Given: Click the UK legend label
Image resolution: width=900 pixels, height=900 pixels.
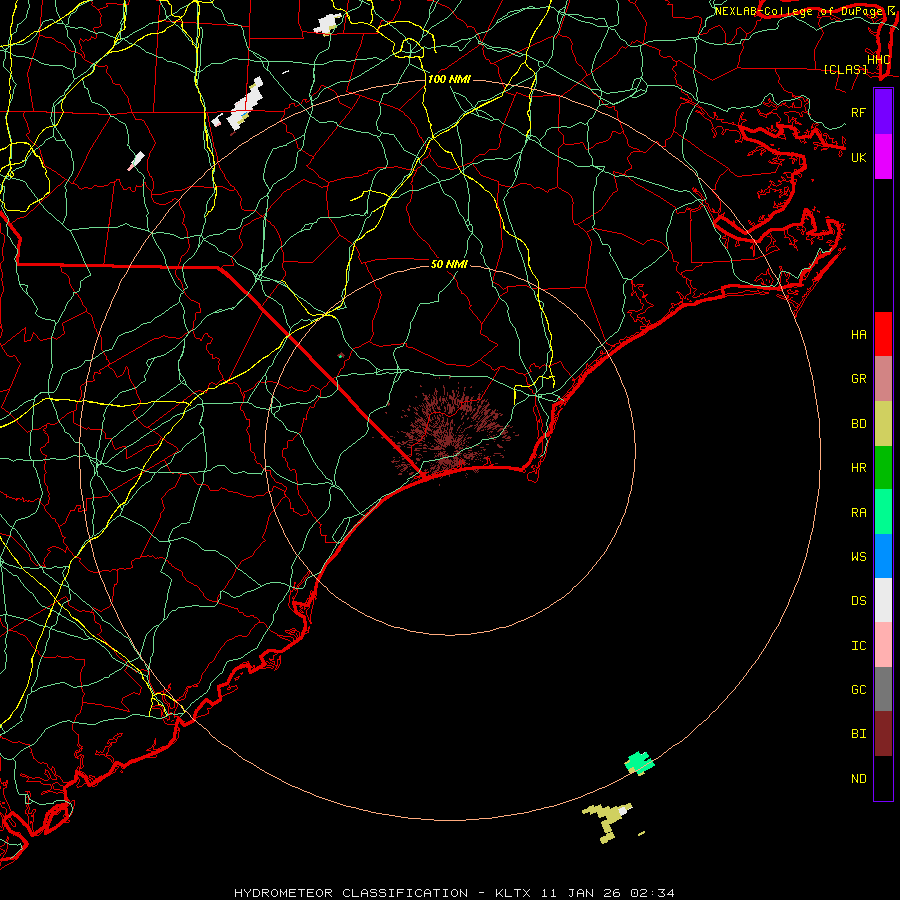Looking at the screenshot, I should (x=859, y=157).
